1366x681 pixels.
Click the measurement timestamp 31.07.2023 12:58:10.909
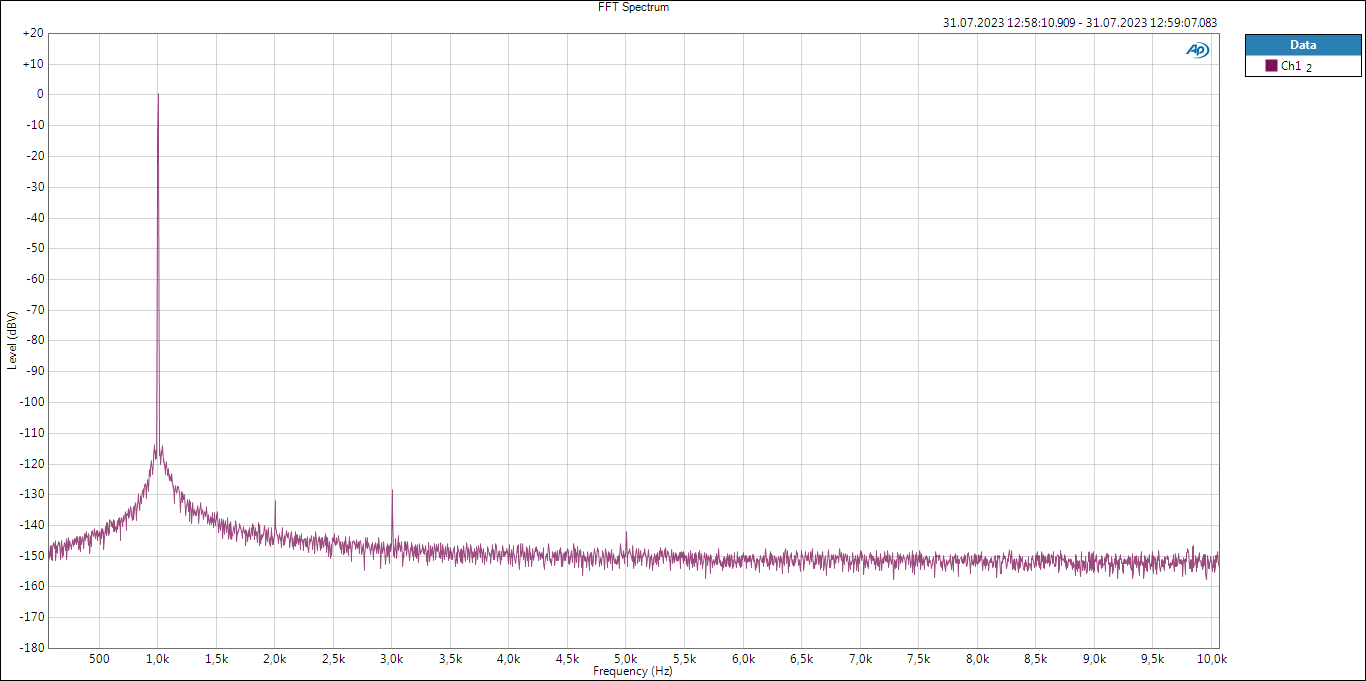coord(1009,23)
